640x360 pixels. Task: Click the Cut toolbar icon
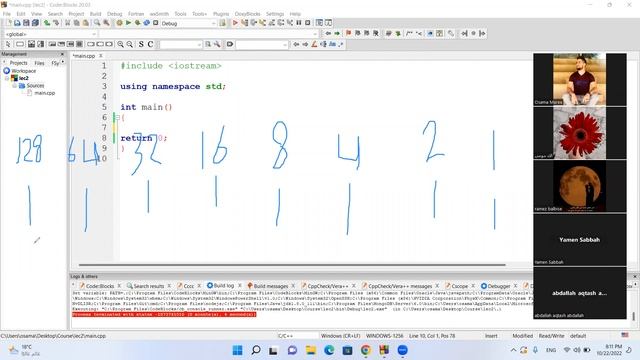68,23
